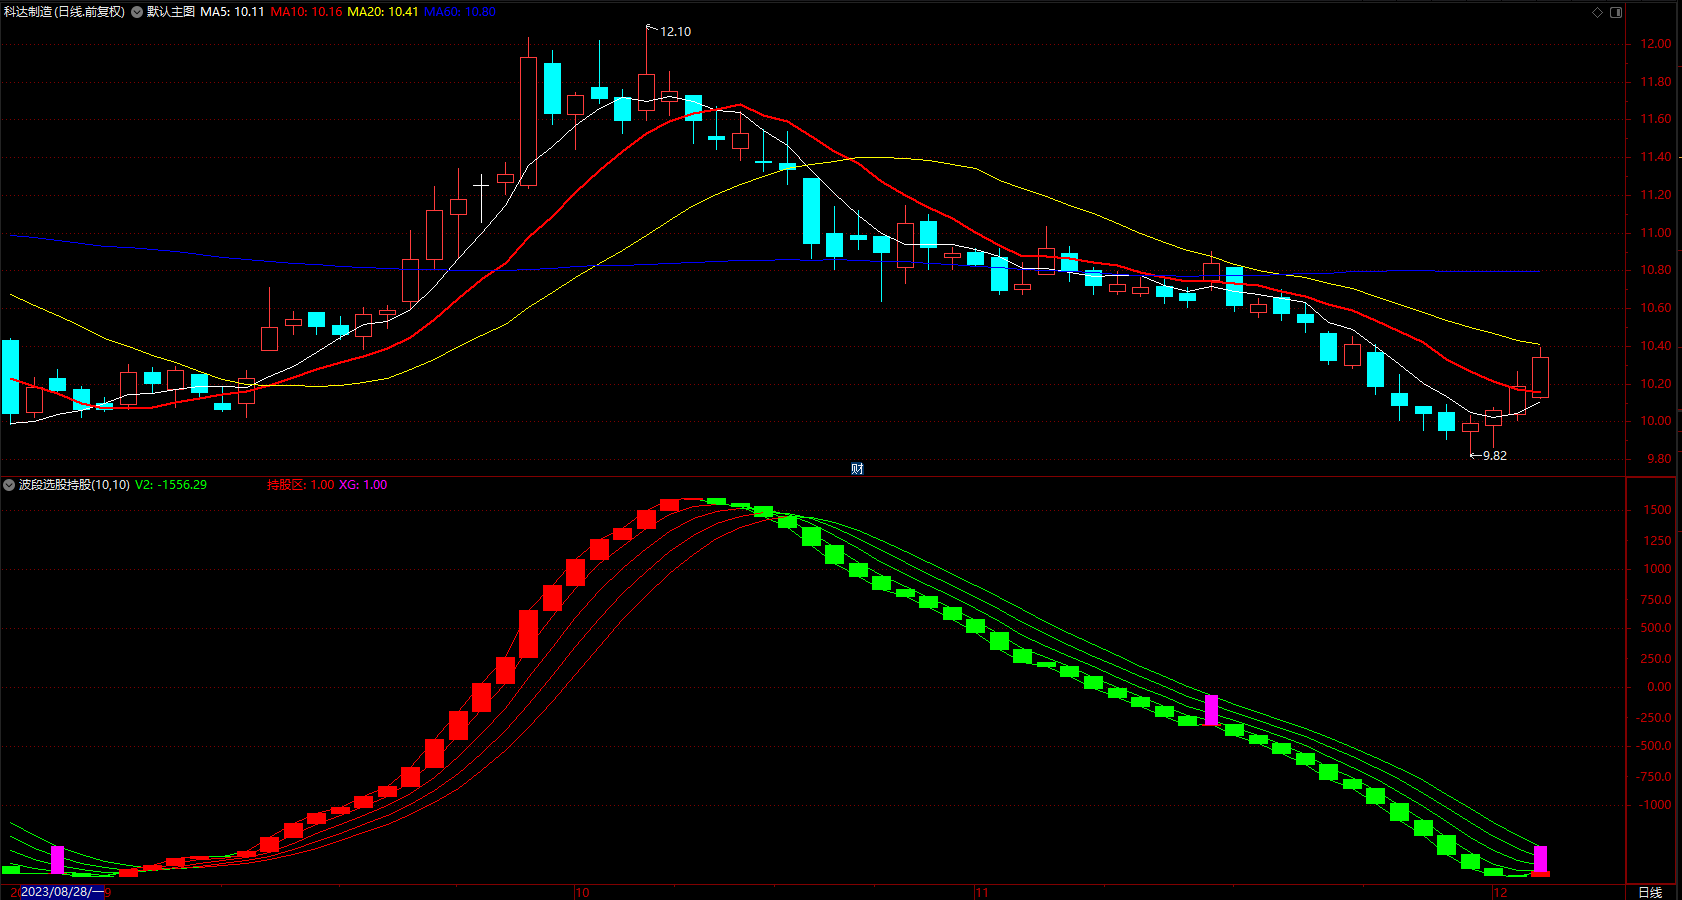
Task: Select the 默认主图 main chart label
Action: coord(171,12)
